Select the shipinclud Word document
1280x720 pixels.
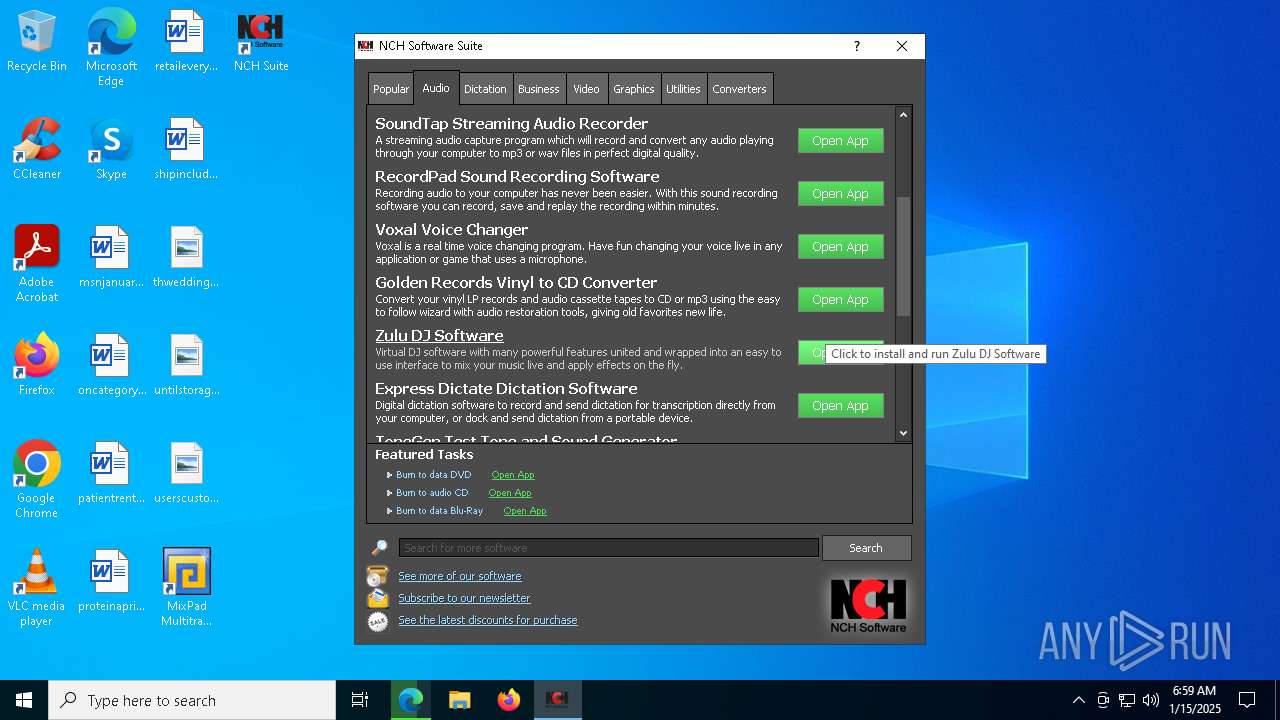coord(186,150)
